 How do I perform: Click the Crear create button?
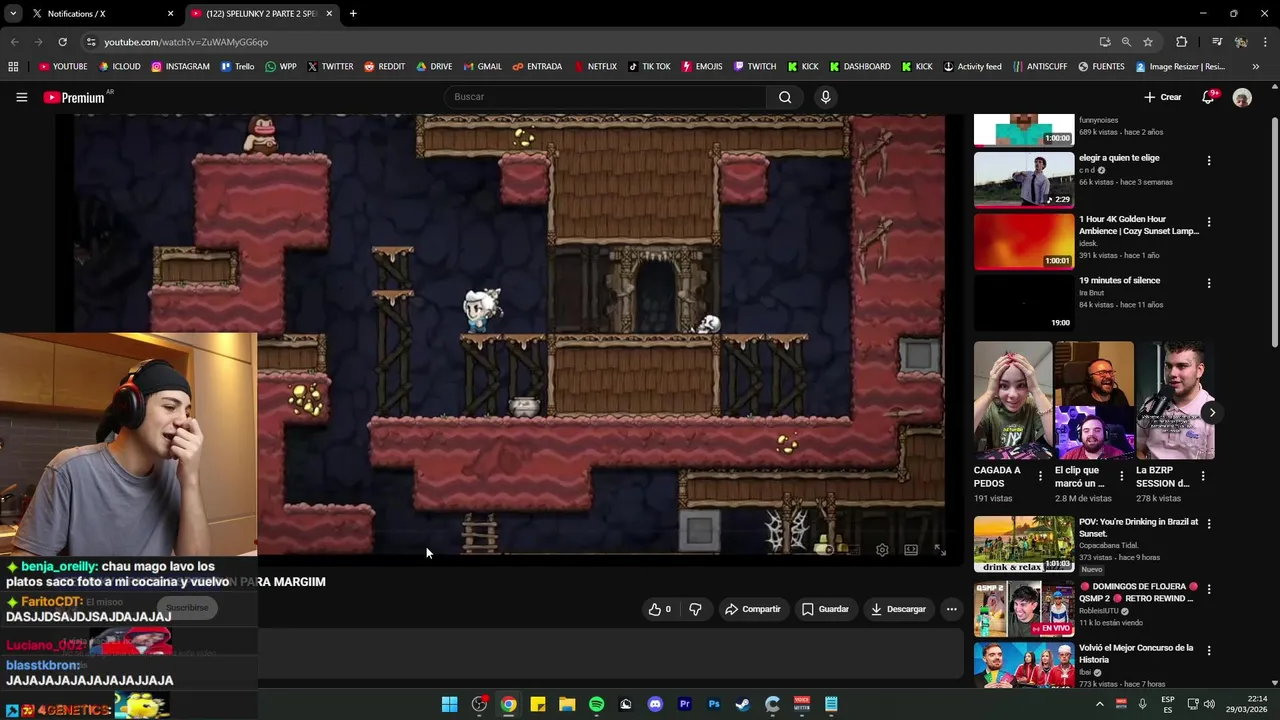click(1163, 97)
